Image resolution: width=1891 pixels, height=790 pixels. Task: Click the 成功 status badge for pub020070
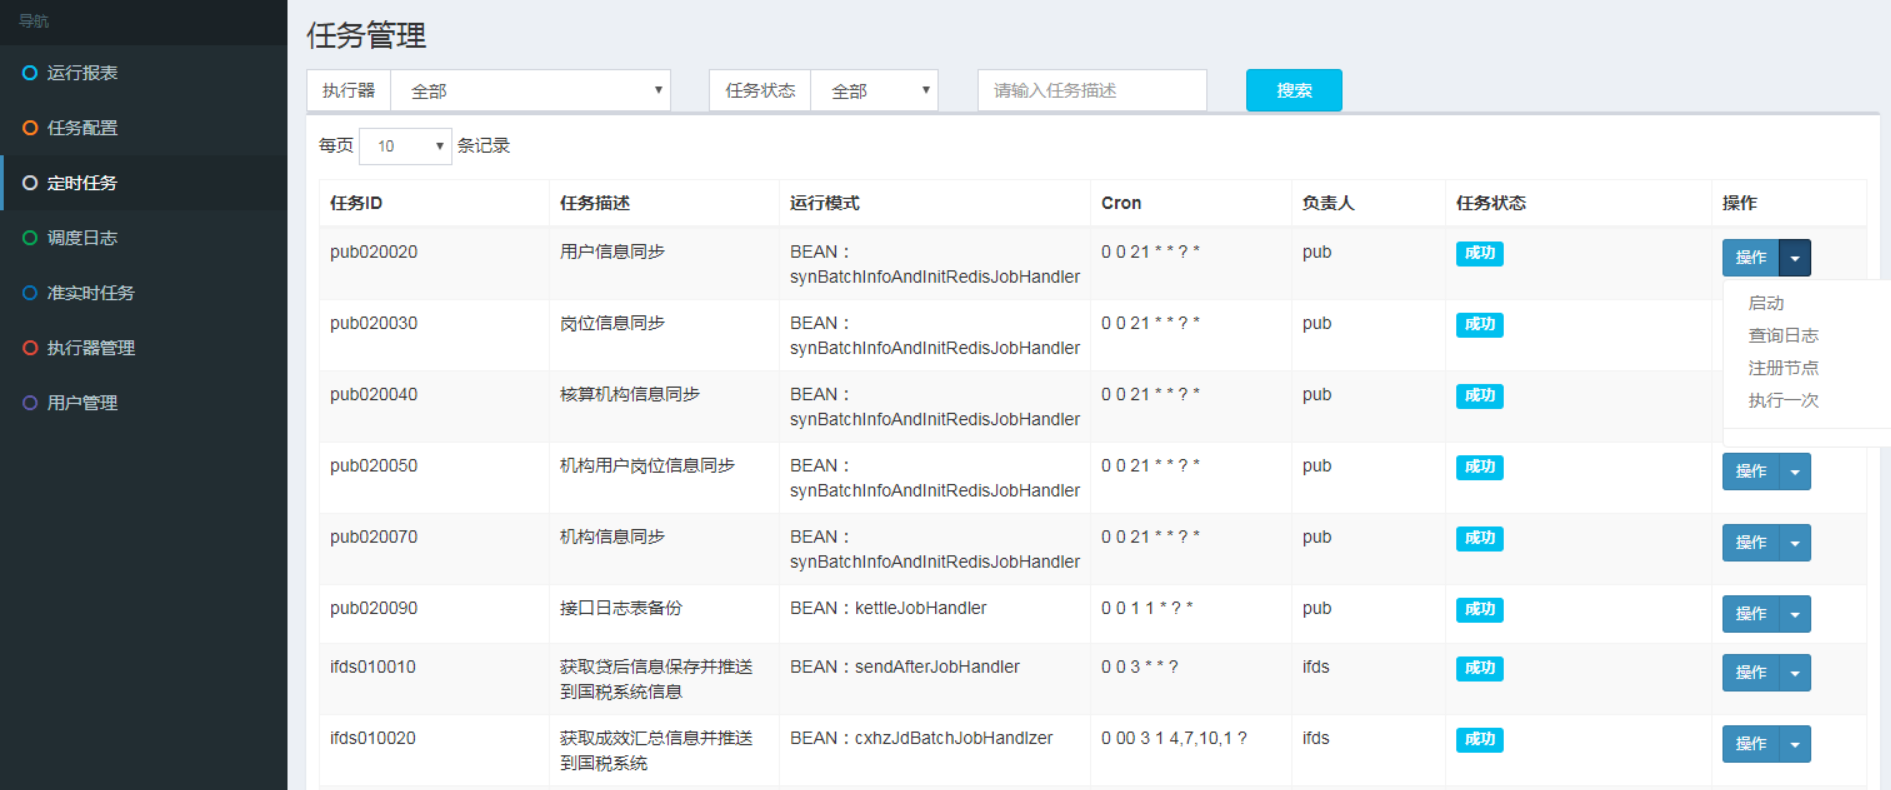(1479, 539)
